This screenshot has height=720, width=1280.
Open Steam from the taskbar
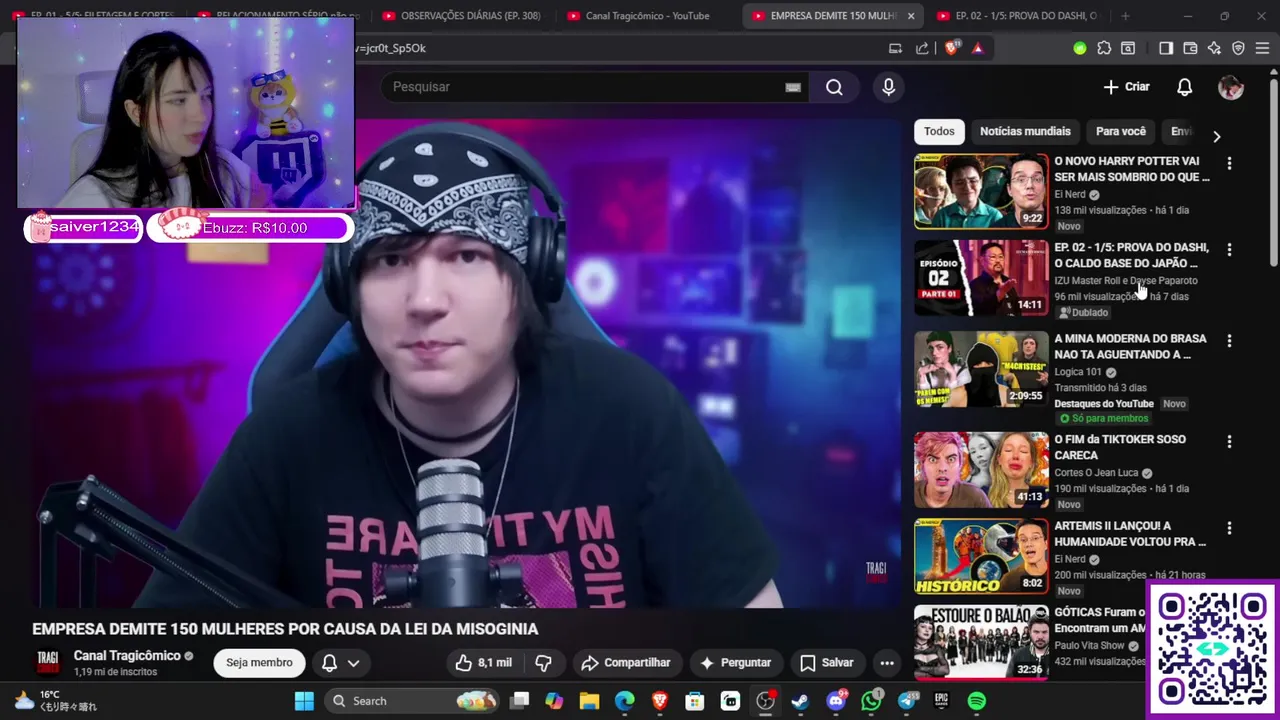coord(800,701)
